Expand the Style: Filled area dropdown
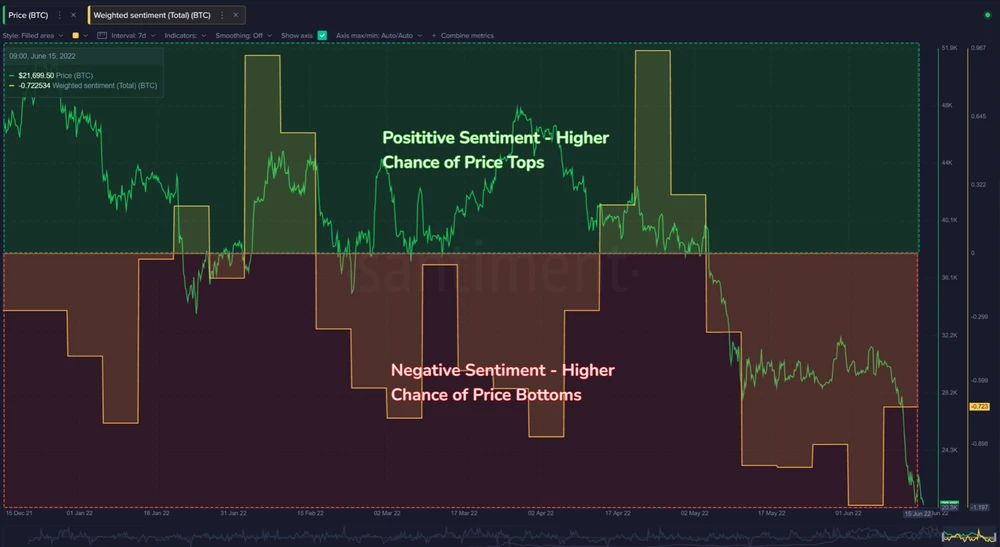This screenshot has height=547, width=1000. coord(33,36)
